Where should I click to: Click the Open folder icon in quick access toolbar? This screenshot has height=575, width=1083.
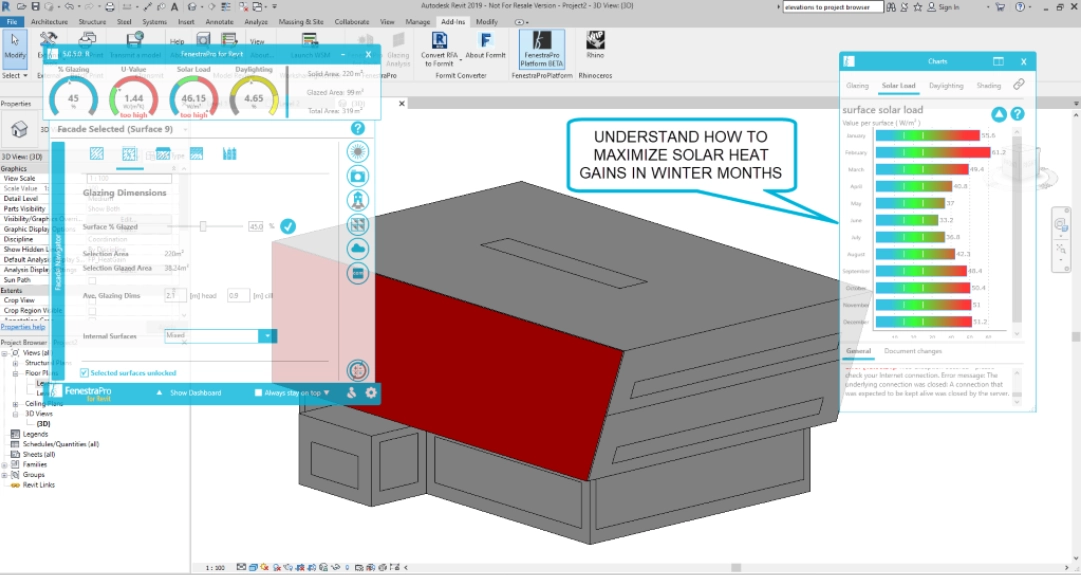tap(21, 6)
